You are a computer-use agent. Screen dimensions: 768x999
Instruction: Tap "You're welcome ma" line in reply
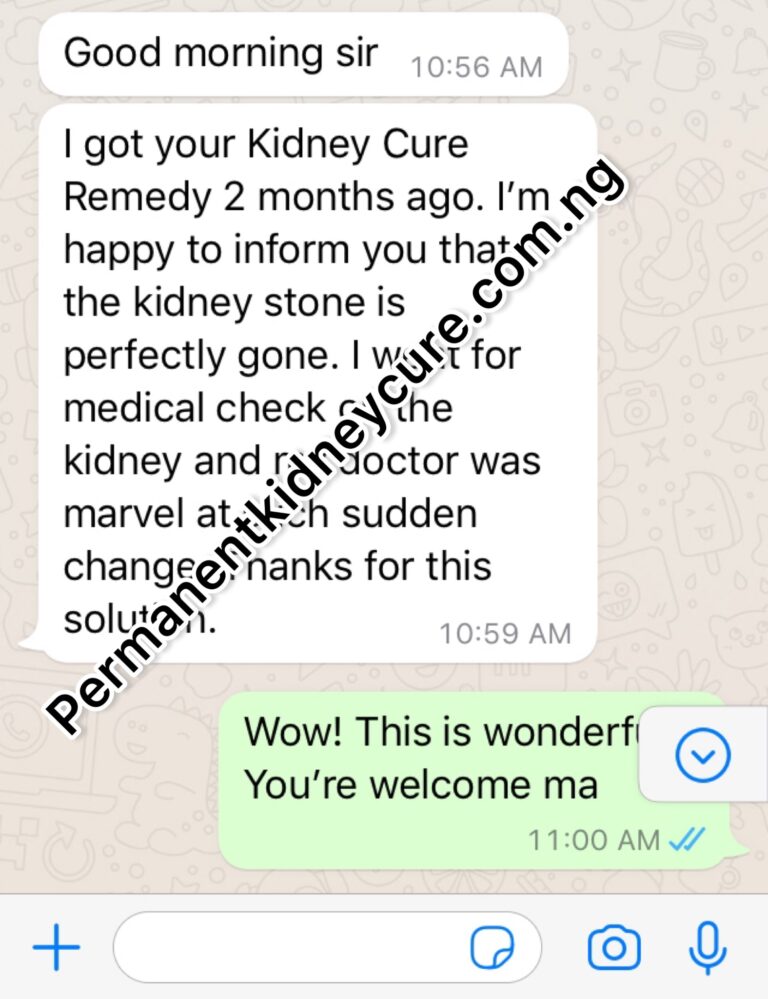421,784
